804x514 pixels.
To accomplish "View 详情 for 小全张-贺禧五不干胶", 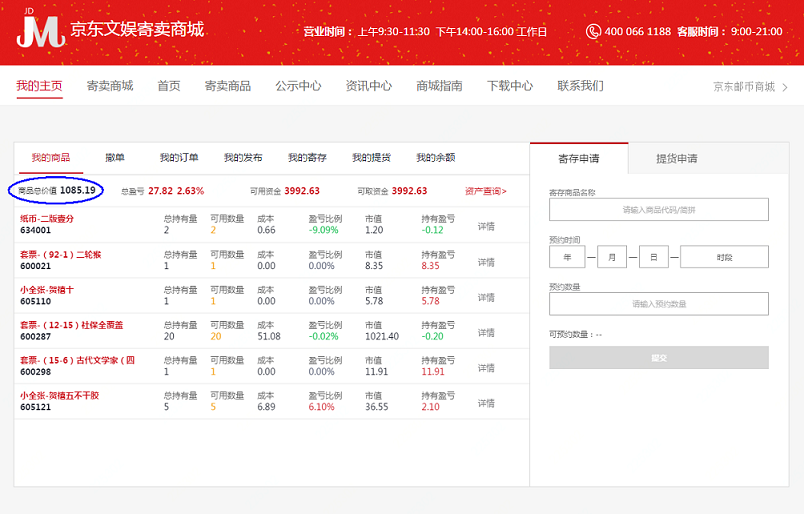I will 486,403.
